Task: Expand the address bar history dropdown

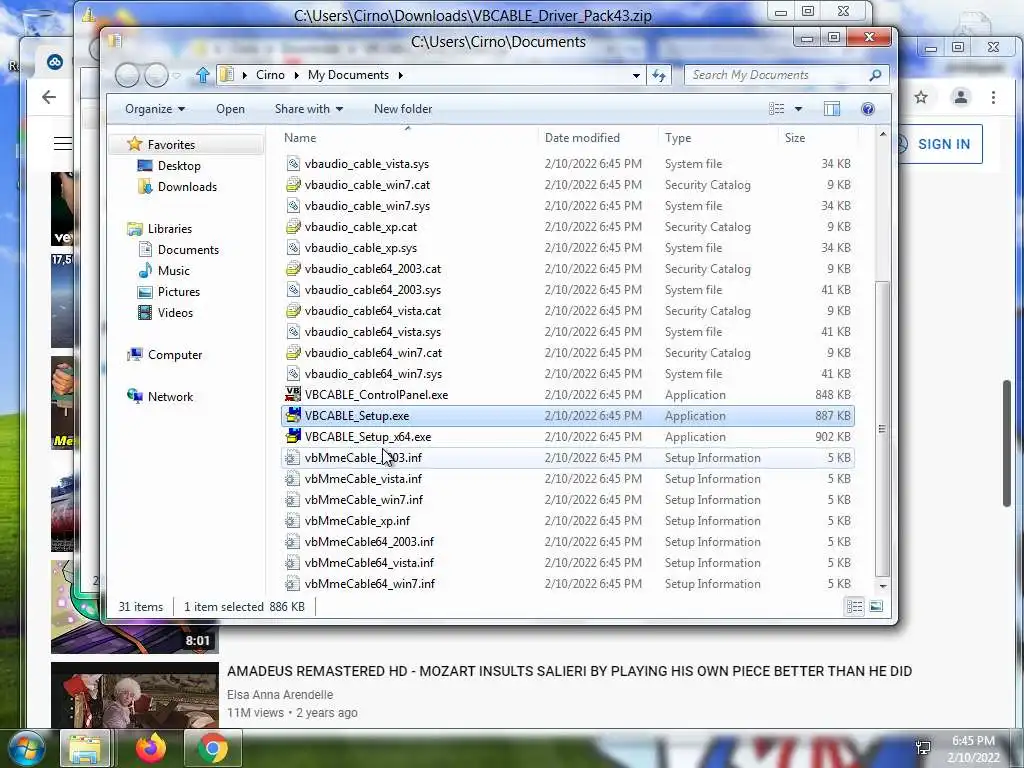Action: click(x=636, y=76)
